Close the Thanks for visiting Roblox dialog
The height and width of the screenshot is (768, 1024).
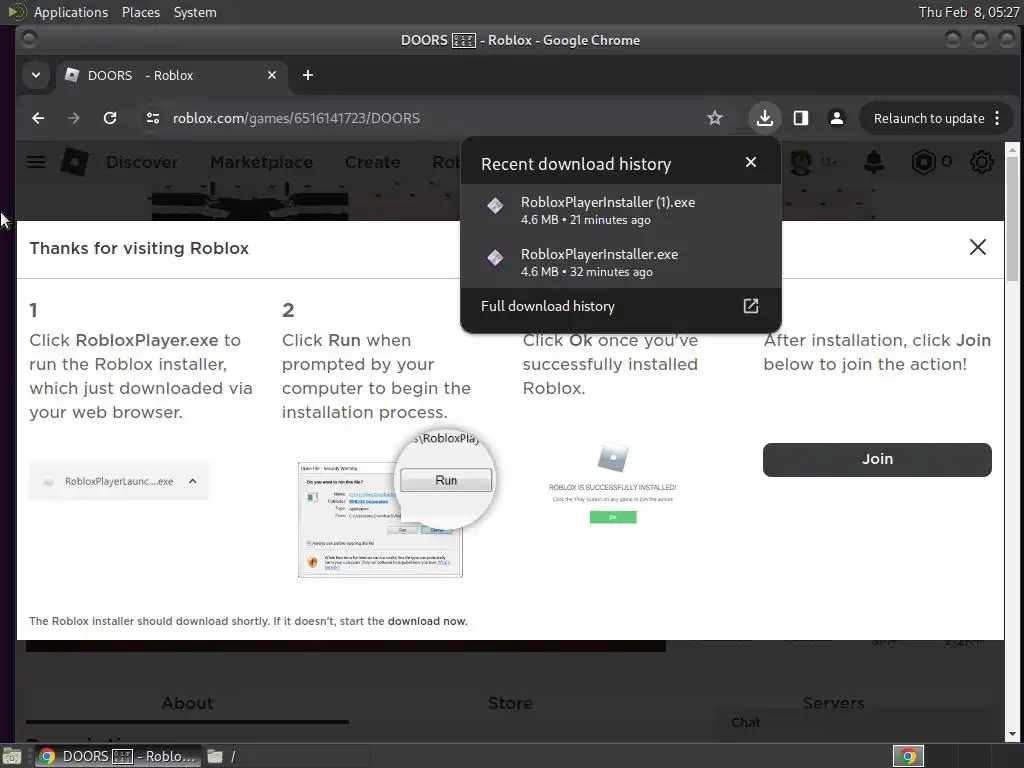(978, 247)
